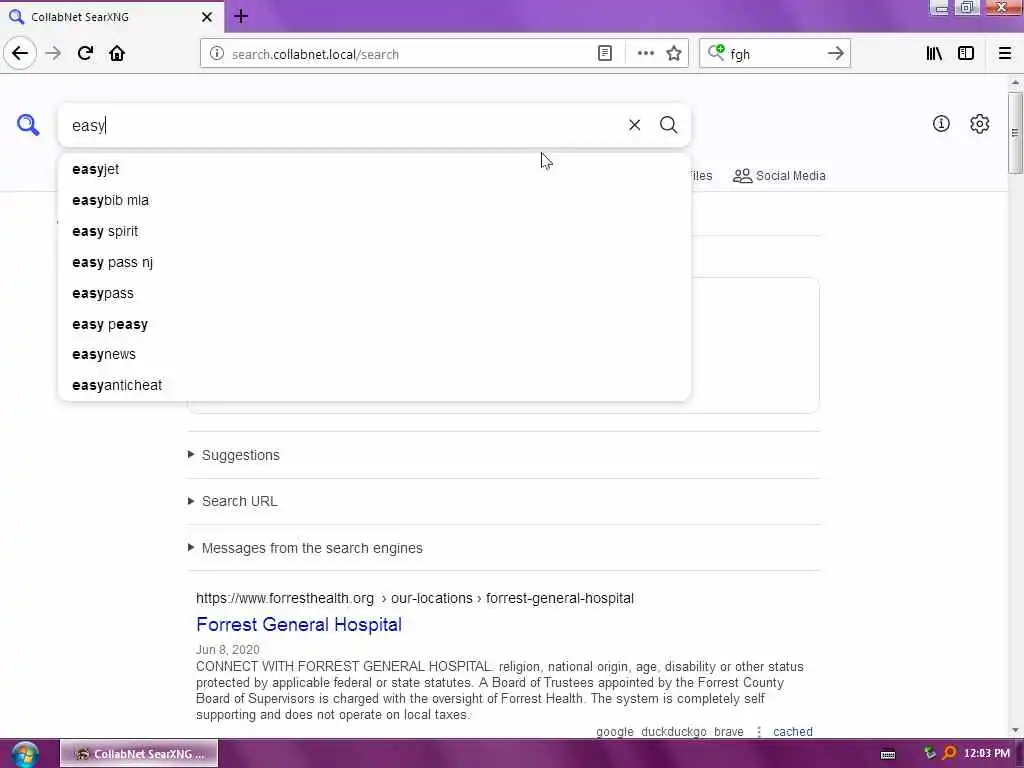Click the result date Jun 8, 2020
The height and width of the screenshot is (768, 1024).
[227, 650]
